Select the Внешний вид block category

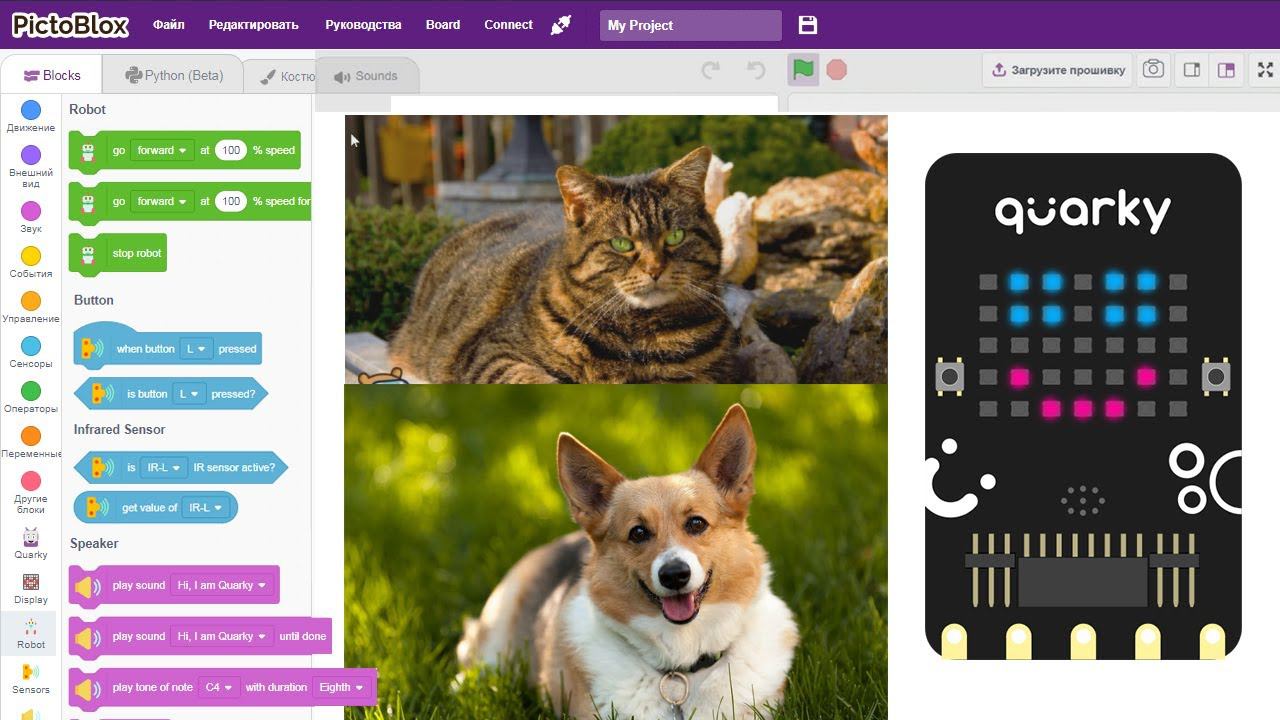pyautogui.click(x=31, y=166)
